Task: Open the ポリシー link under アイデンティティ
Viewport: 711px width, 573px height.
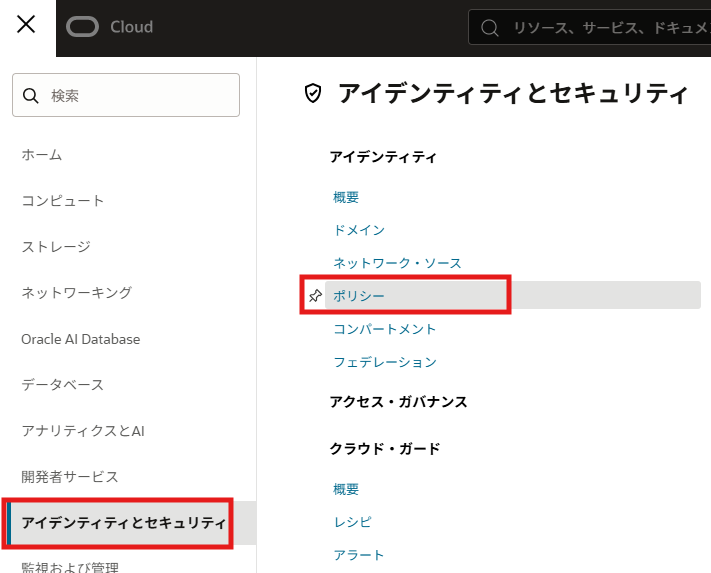Action: (x=359, y=296)
